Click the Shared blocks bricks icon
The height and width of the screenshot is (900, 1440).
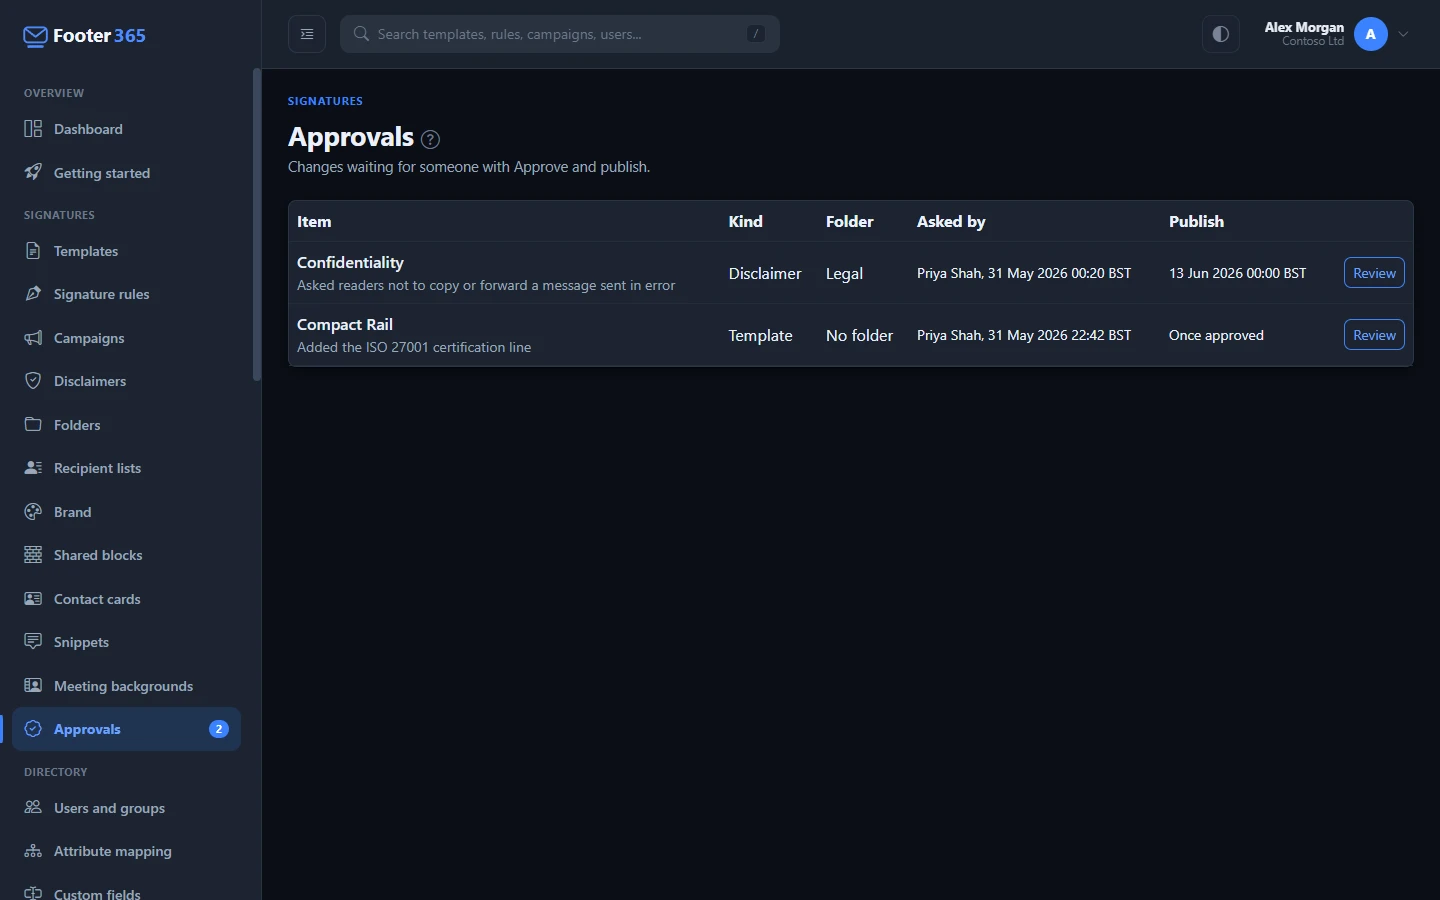click(33, 555)
